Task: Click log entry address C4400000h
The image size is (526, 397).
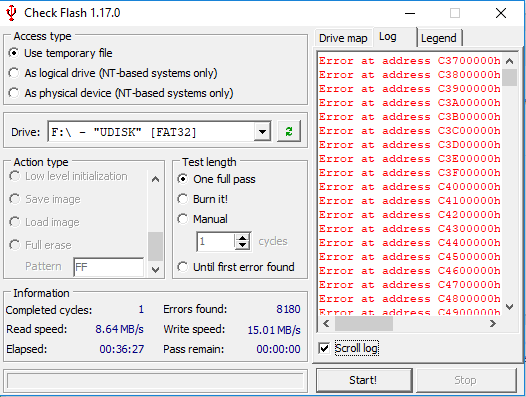Action: tap(410, 243)
